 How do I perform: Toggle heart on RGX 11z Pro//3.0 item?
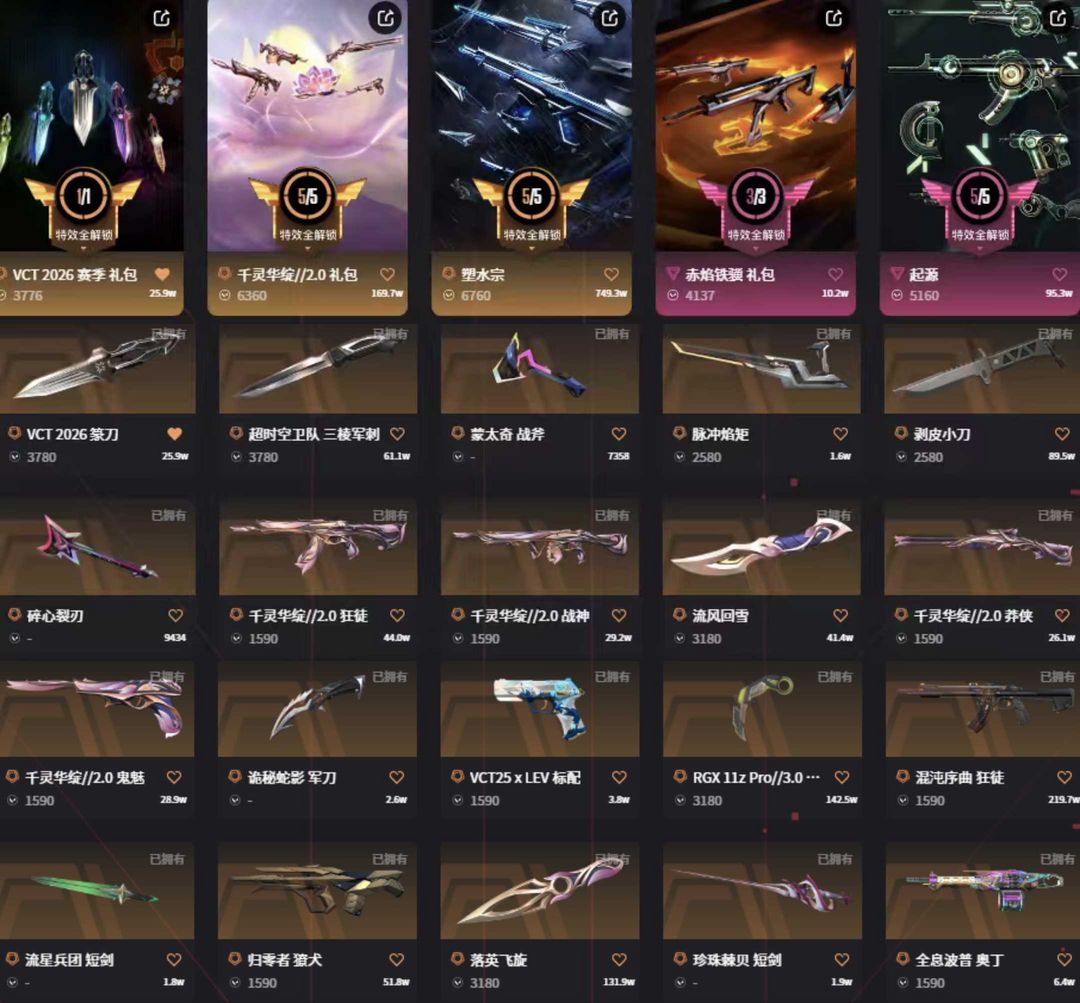[x=842, y=777]
